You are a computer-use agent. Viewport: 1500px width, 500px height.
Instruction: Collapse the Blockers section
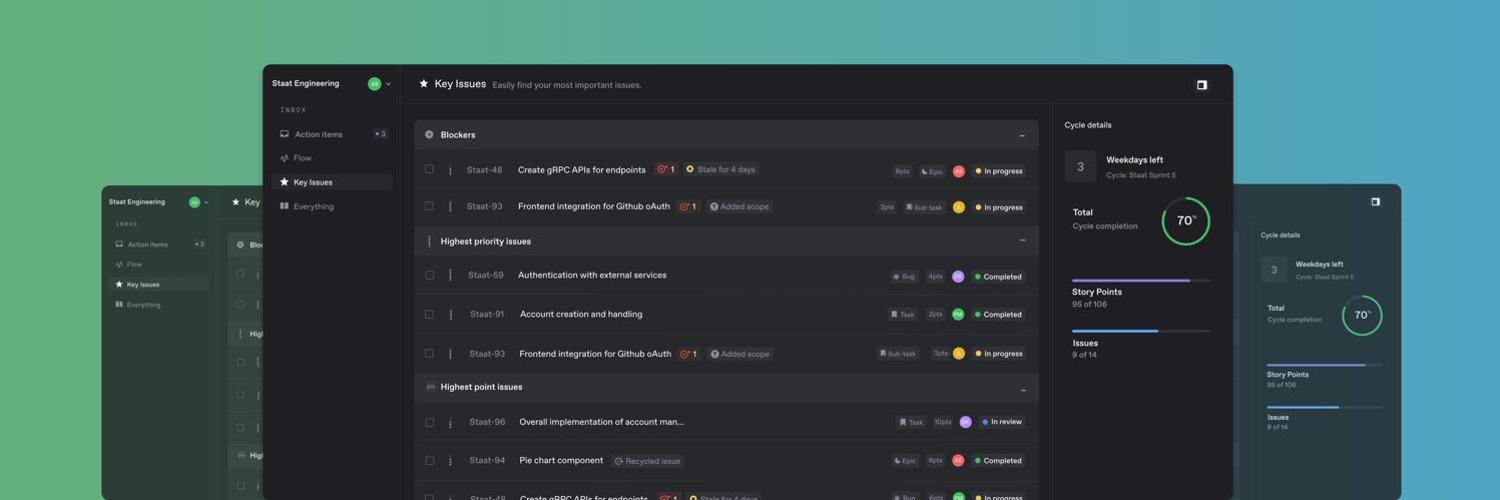pos(1021,135)
